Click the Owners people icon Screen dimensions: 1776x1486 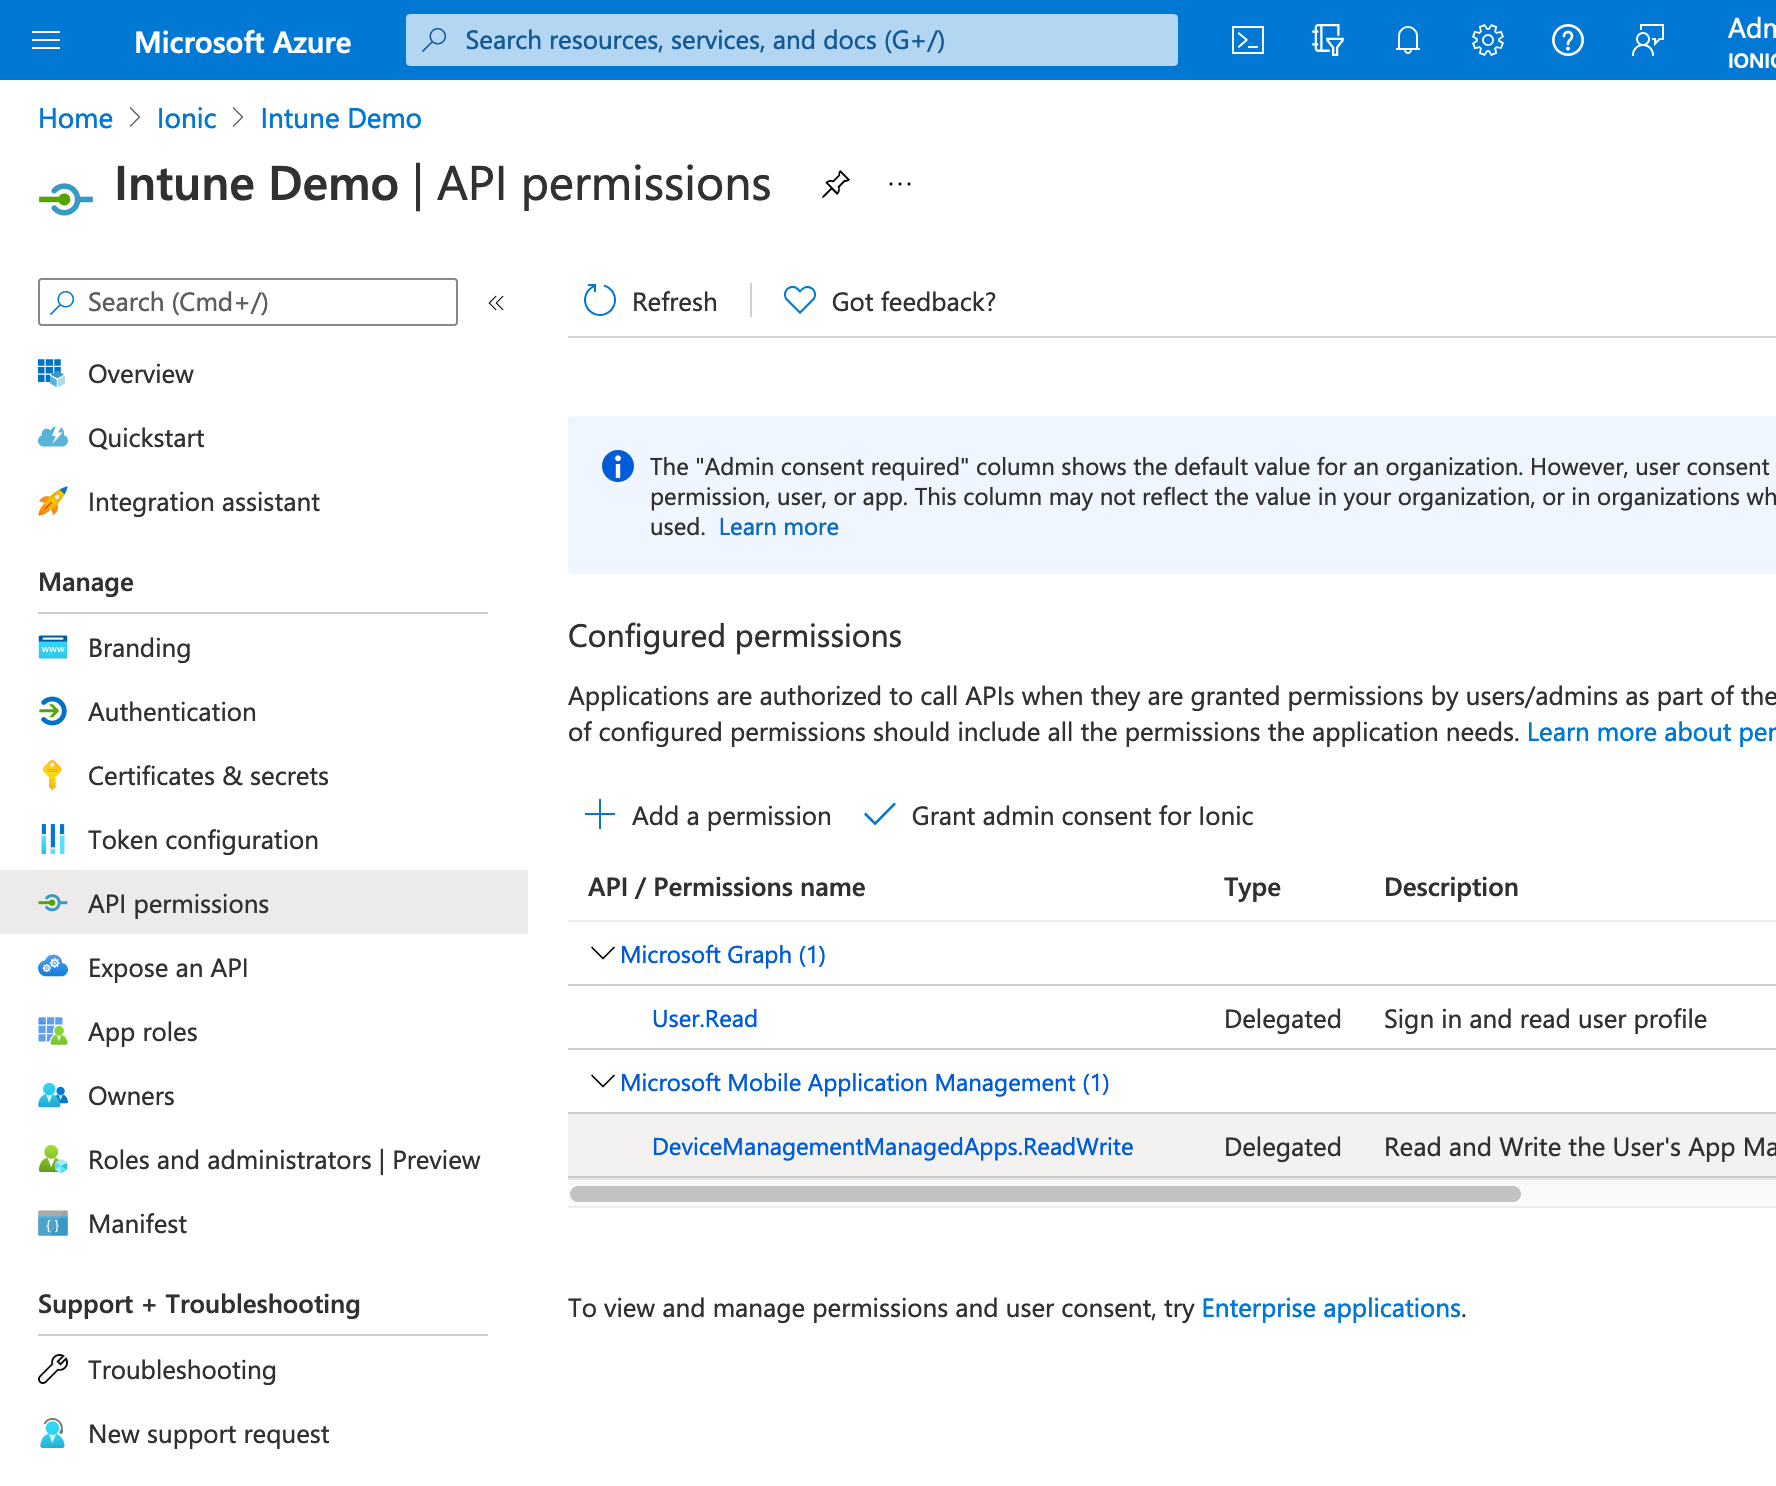click(52, 1095)
